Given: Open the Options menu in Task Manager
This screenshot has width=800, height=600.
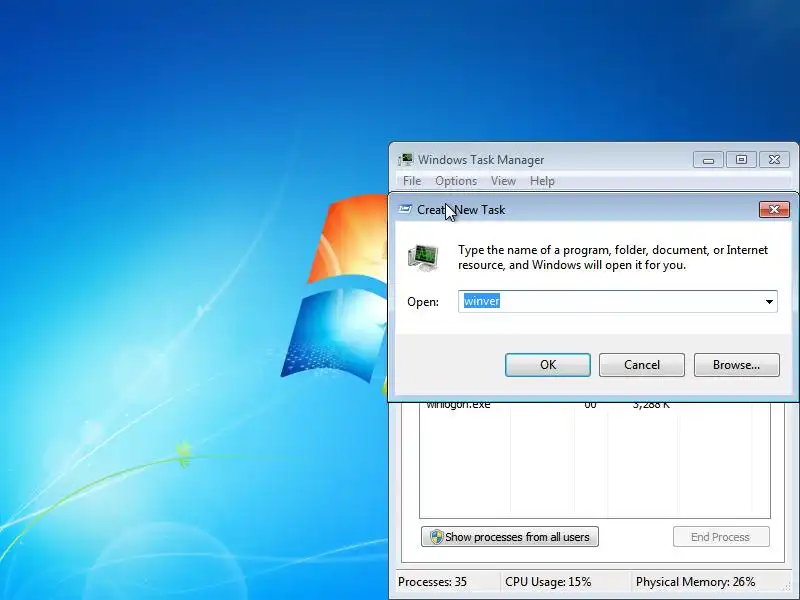Looking at the screenshot, I should point(456,181).
